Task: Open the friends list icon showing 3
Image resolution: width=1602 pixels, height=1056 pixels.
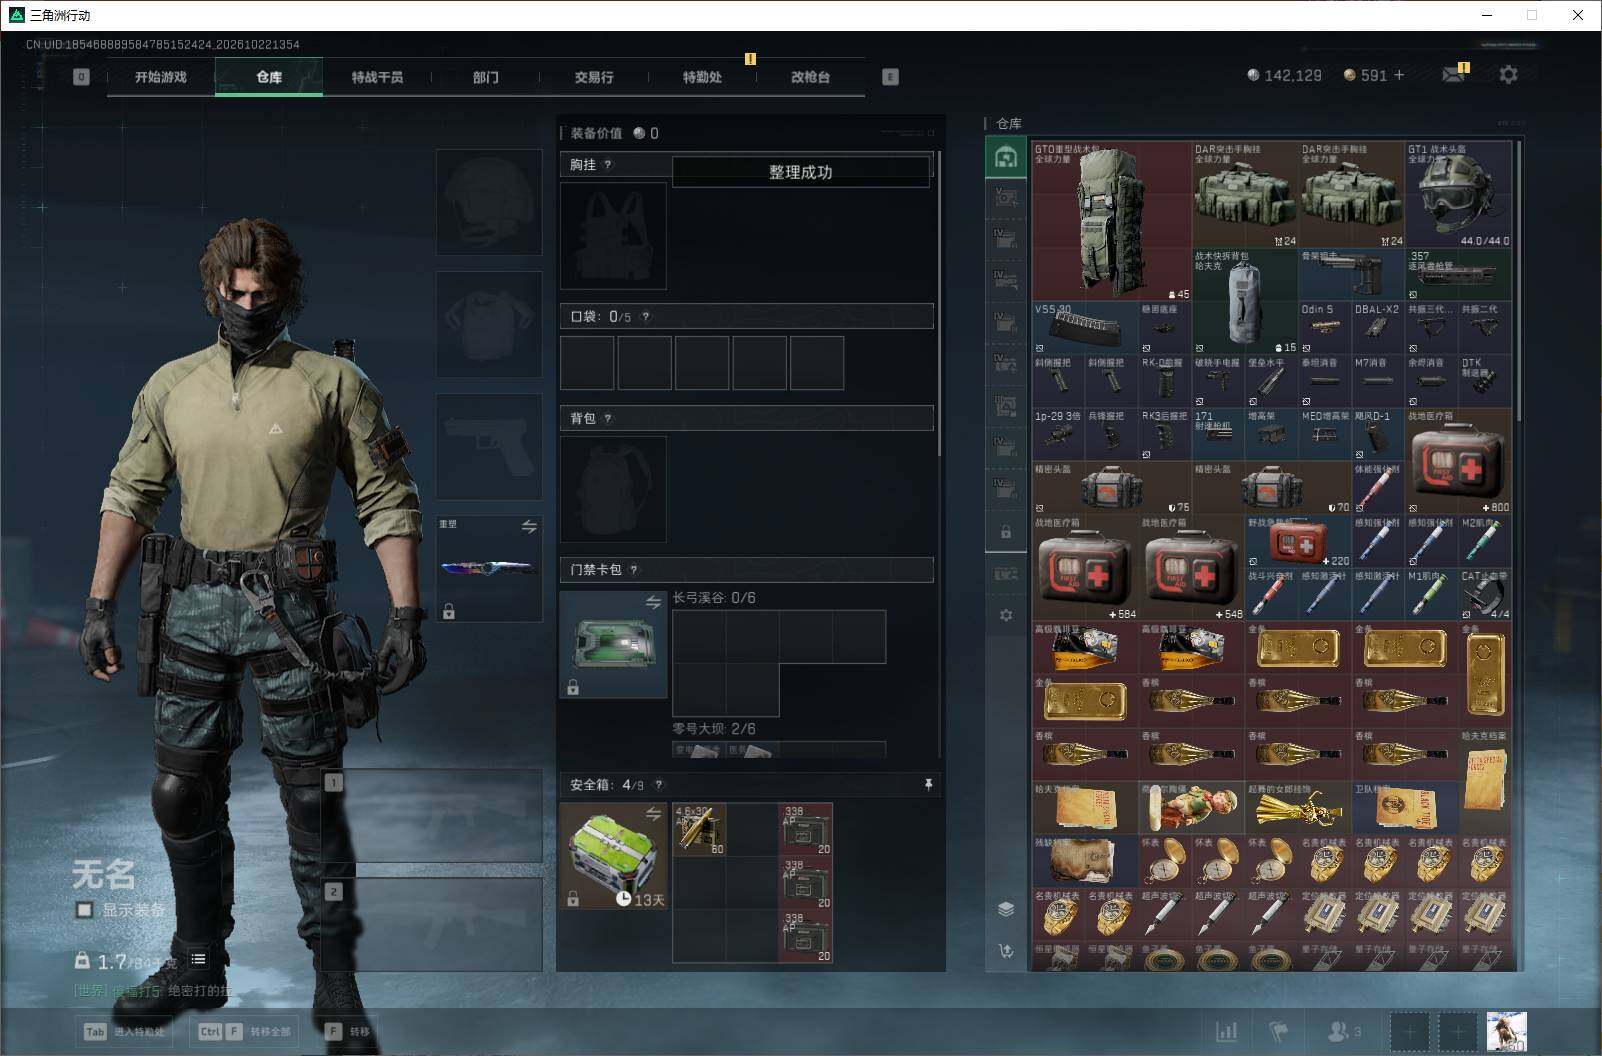Action: click(1344, 1031)
